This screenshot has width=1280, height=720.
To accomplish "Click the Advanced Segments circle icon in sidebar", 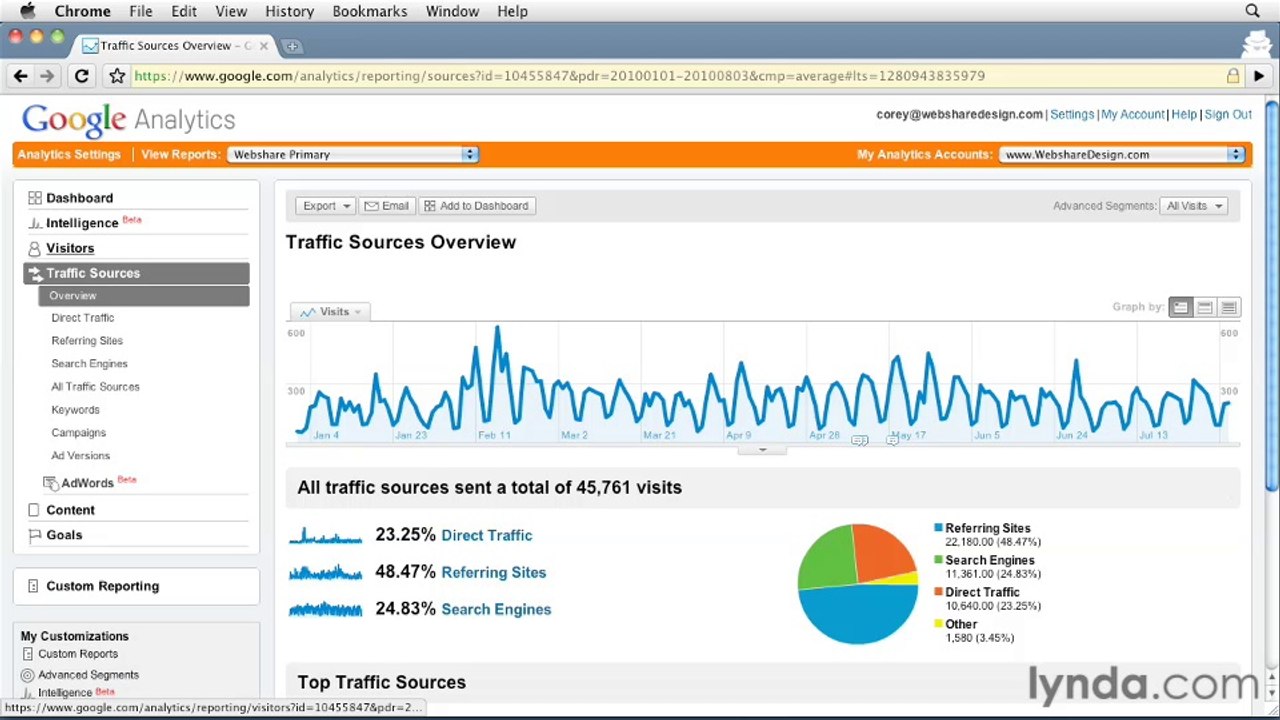I will 28,675.
